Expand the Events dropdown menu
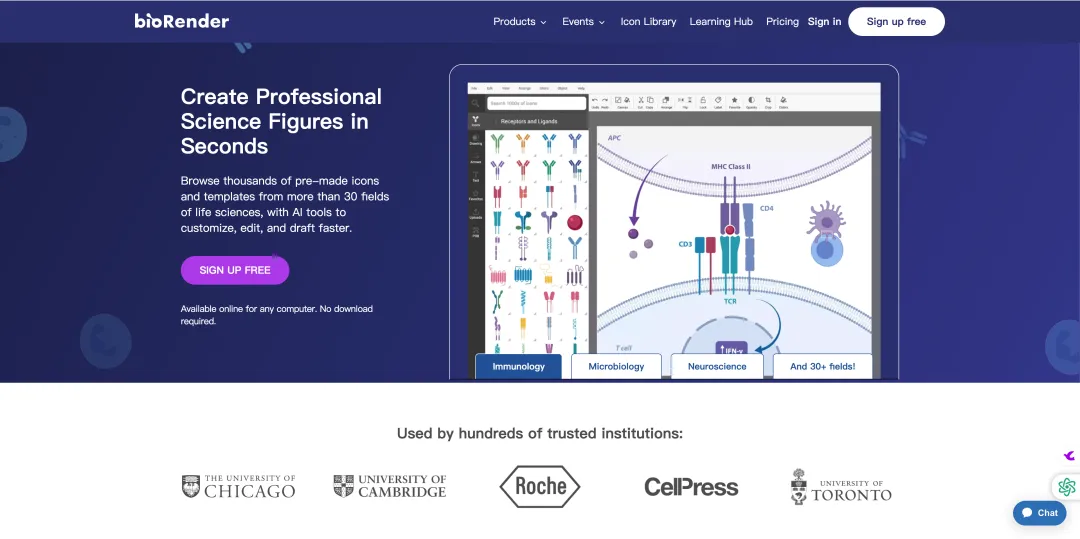The image size is (1080, 539). click(583, 21)
